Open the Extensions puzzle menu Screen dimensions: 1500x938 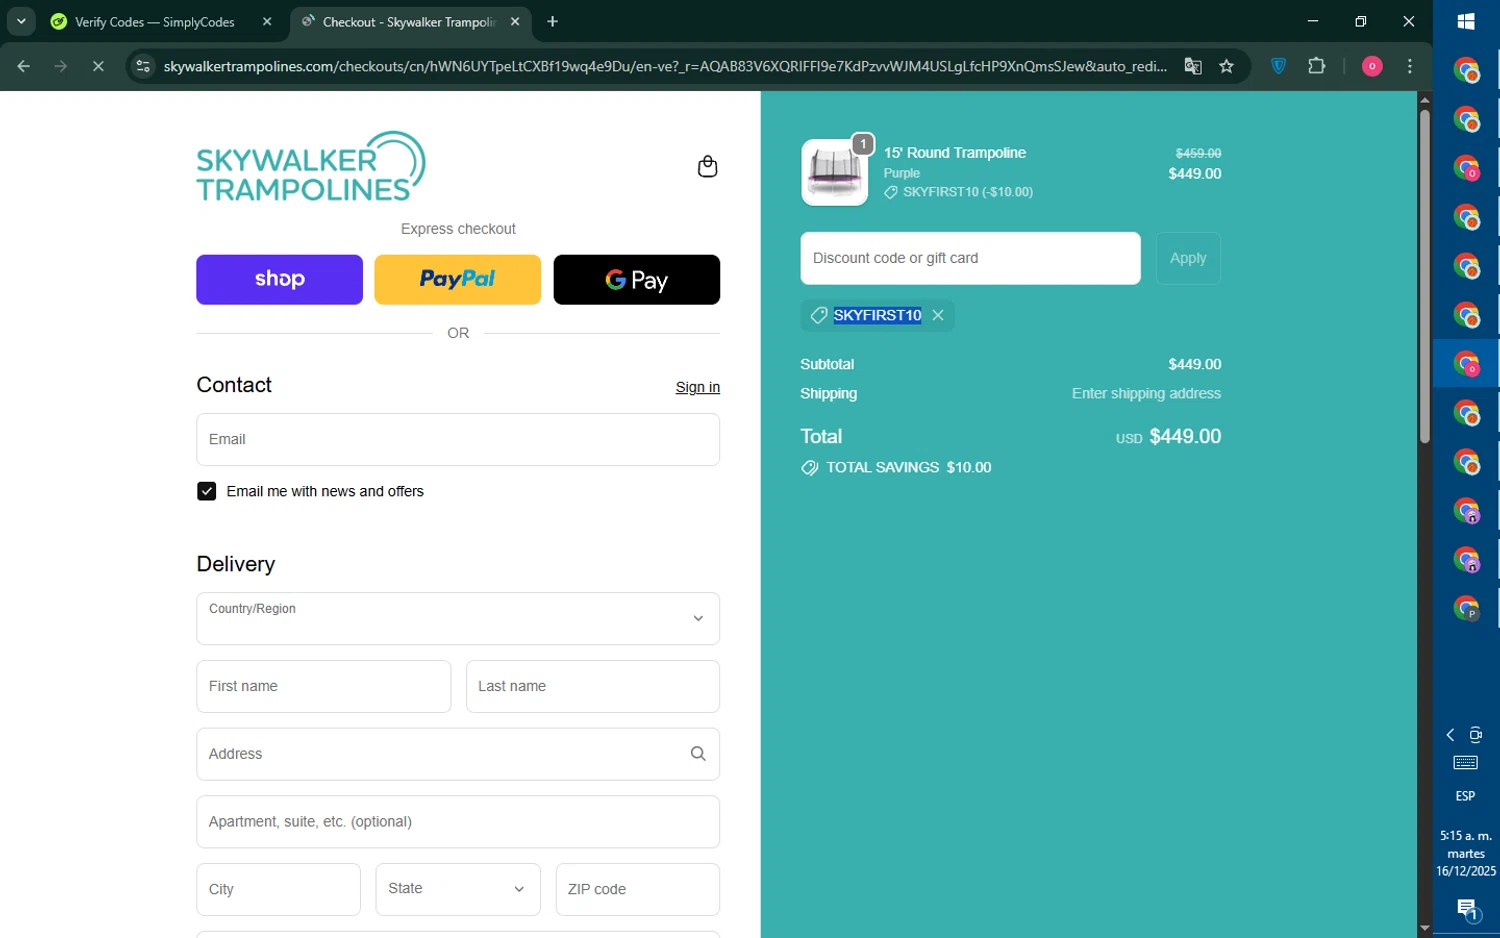tap(1317, 67)
